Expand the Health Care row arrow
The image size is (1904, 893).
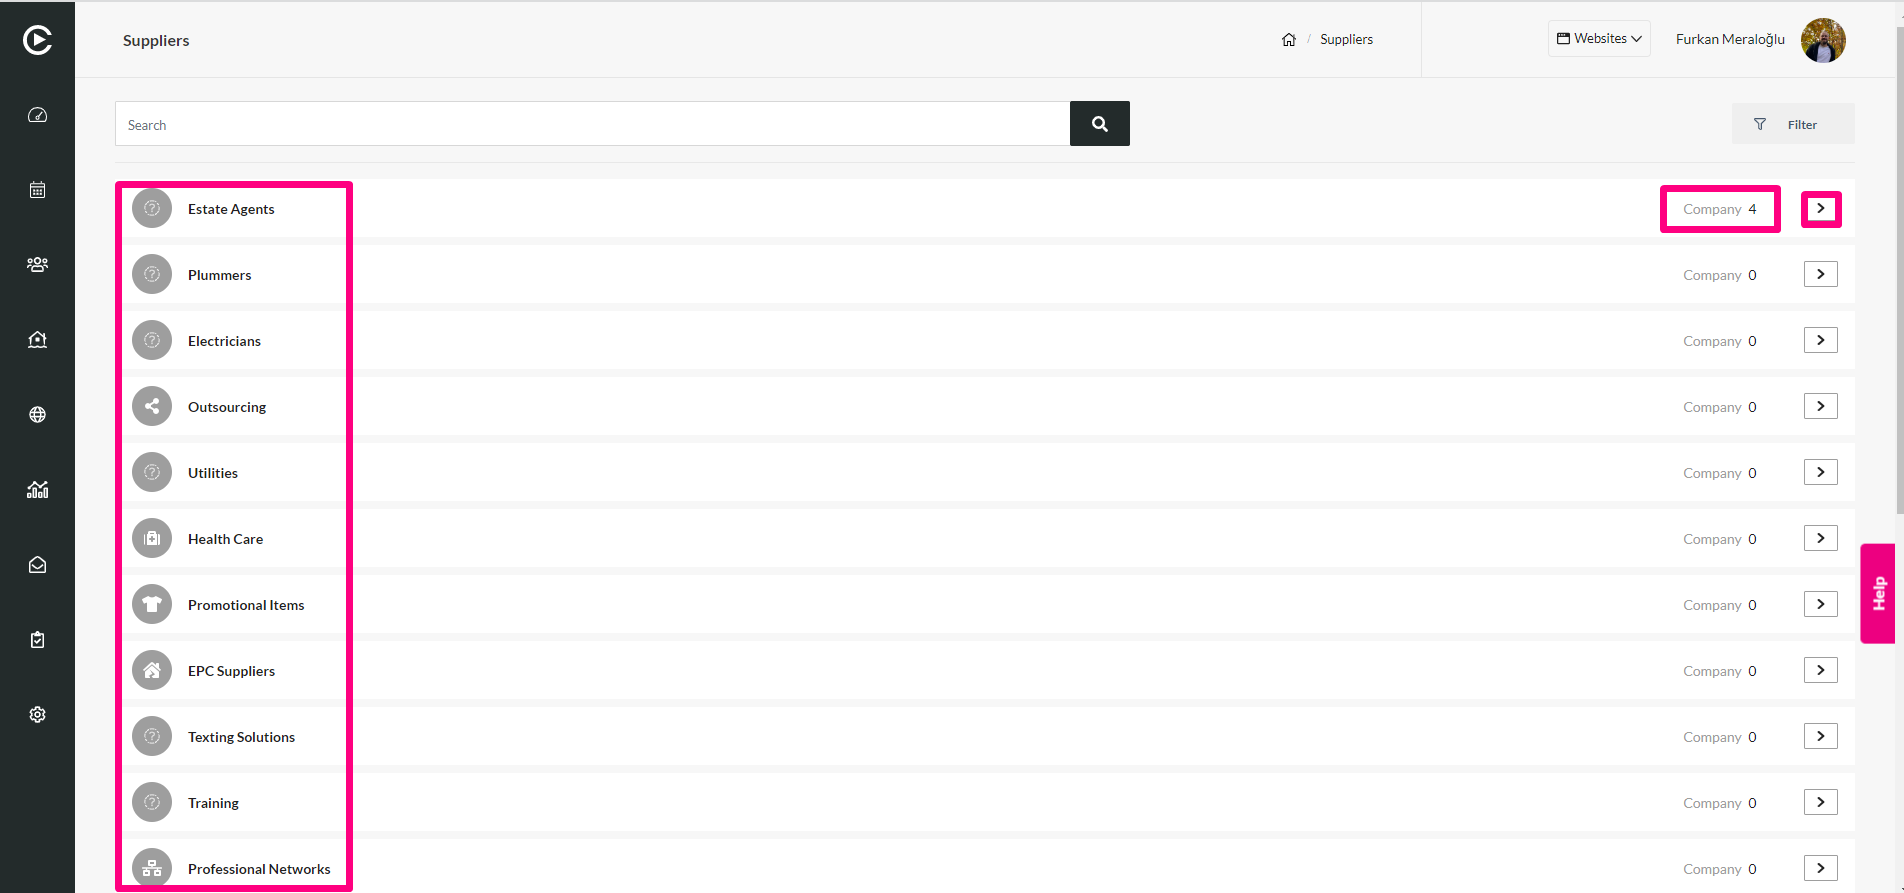(x=1821, y=539)
